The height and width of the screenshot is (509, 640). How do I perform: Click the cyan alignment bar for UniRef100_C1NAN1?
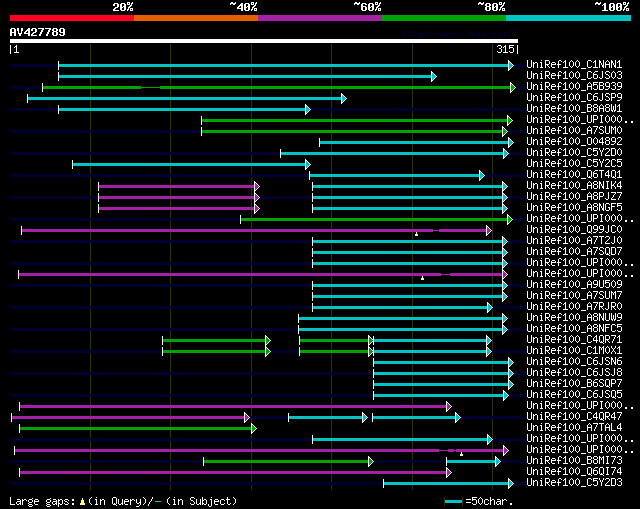286,65
